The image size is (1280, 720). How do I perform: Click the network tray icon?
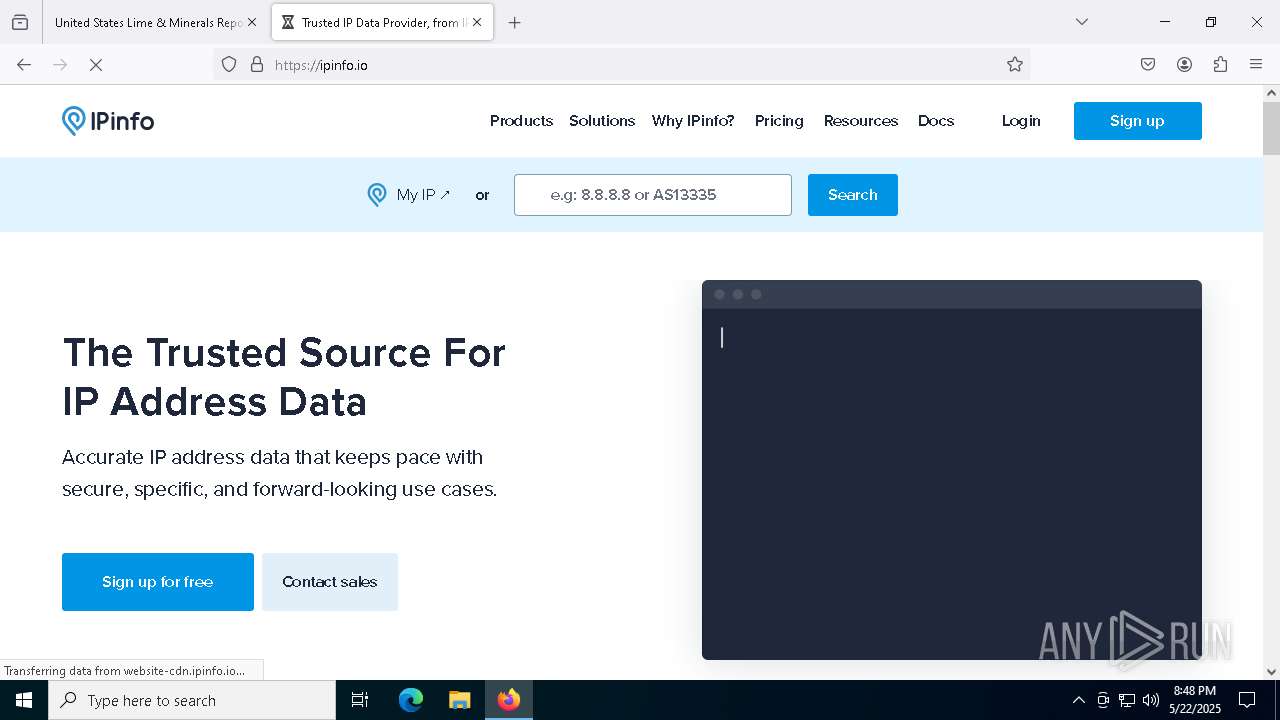pyautogui.click(x=1127, y=700)
